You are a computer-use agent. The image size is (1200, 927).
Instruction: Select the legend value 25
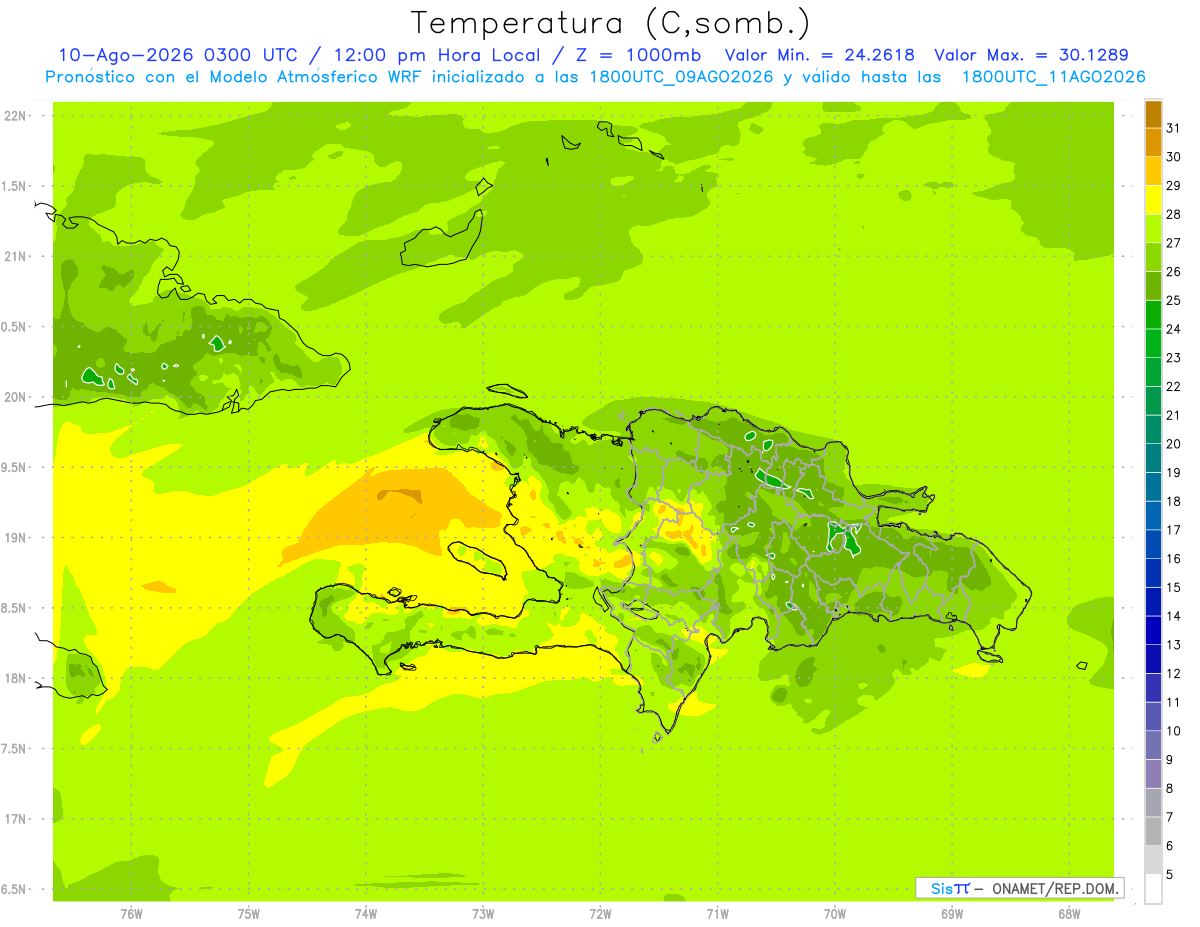pyautogui.click(x=1174, y=300)
